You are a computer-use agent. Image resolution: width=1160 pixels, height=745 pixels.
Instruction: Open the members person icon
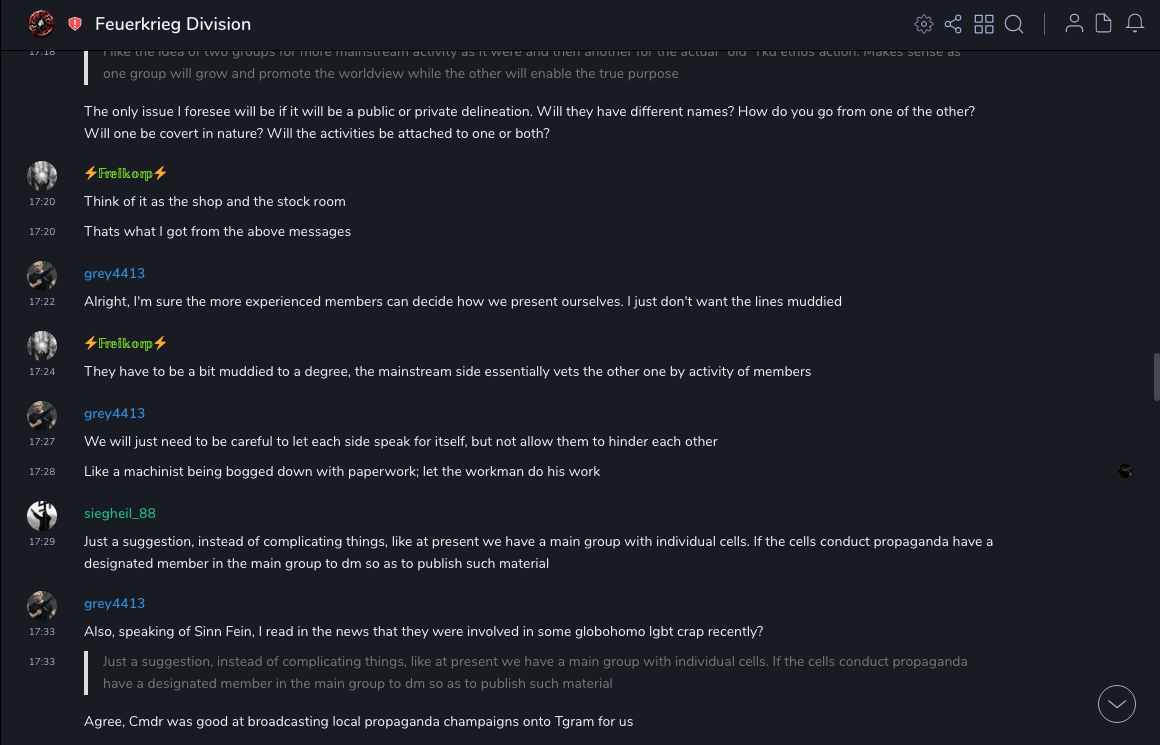coord(1074,24)
